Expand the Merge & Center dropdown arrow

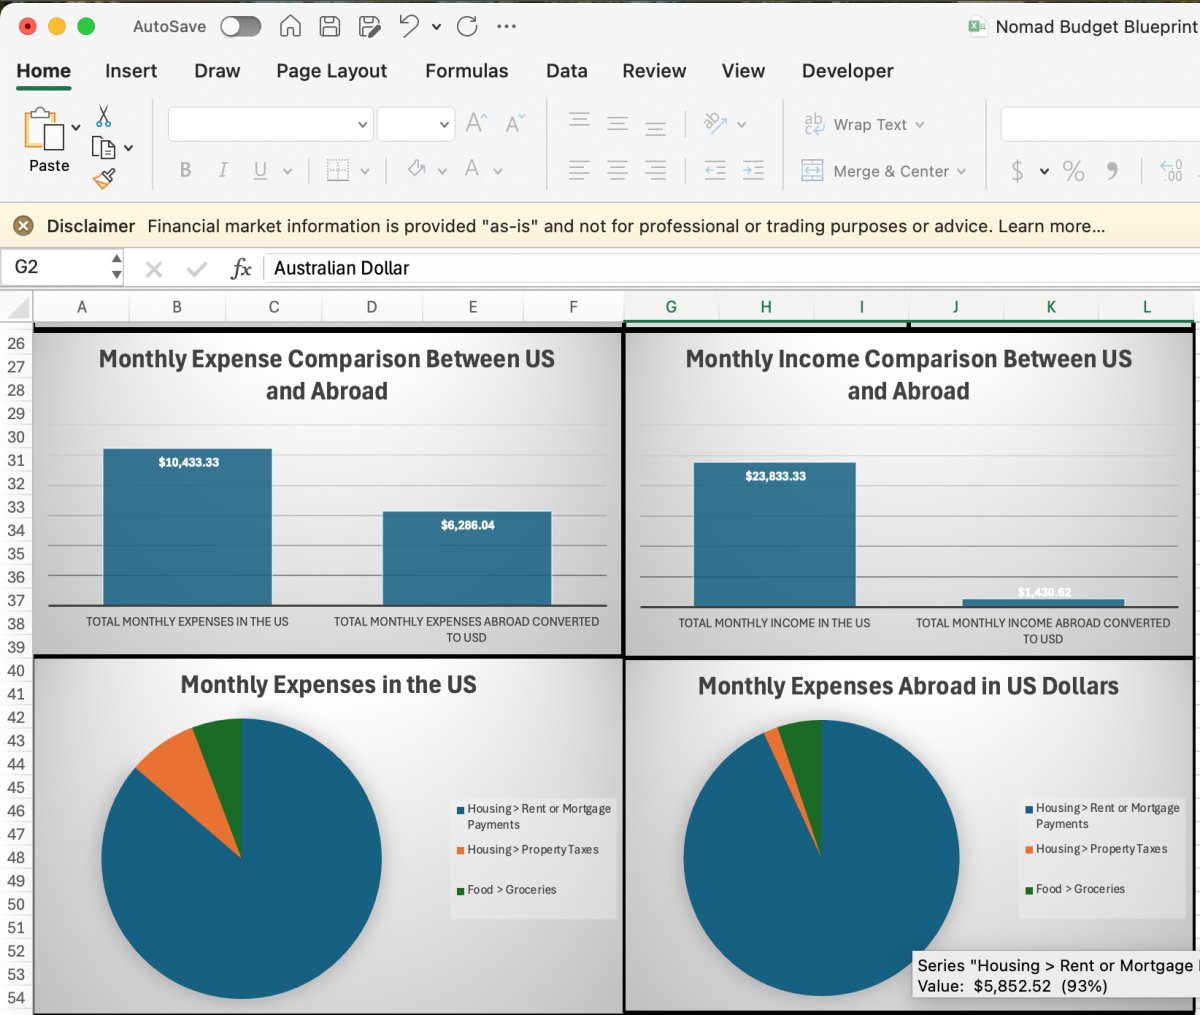pyautogui.click(x=962, y=171)
